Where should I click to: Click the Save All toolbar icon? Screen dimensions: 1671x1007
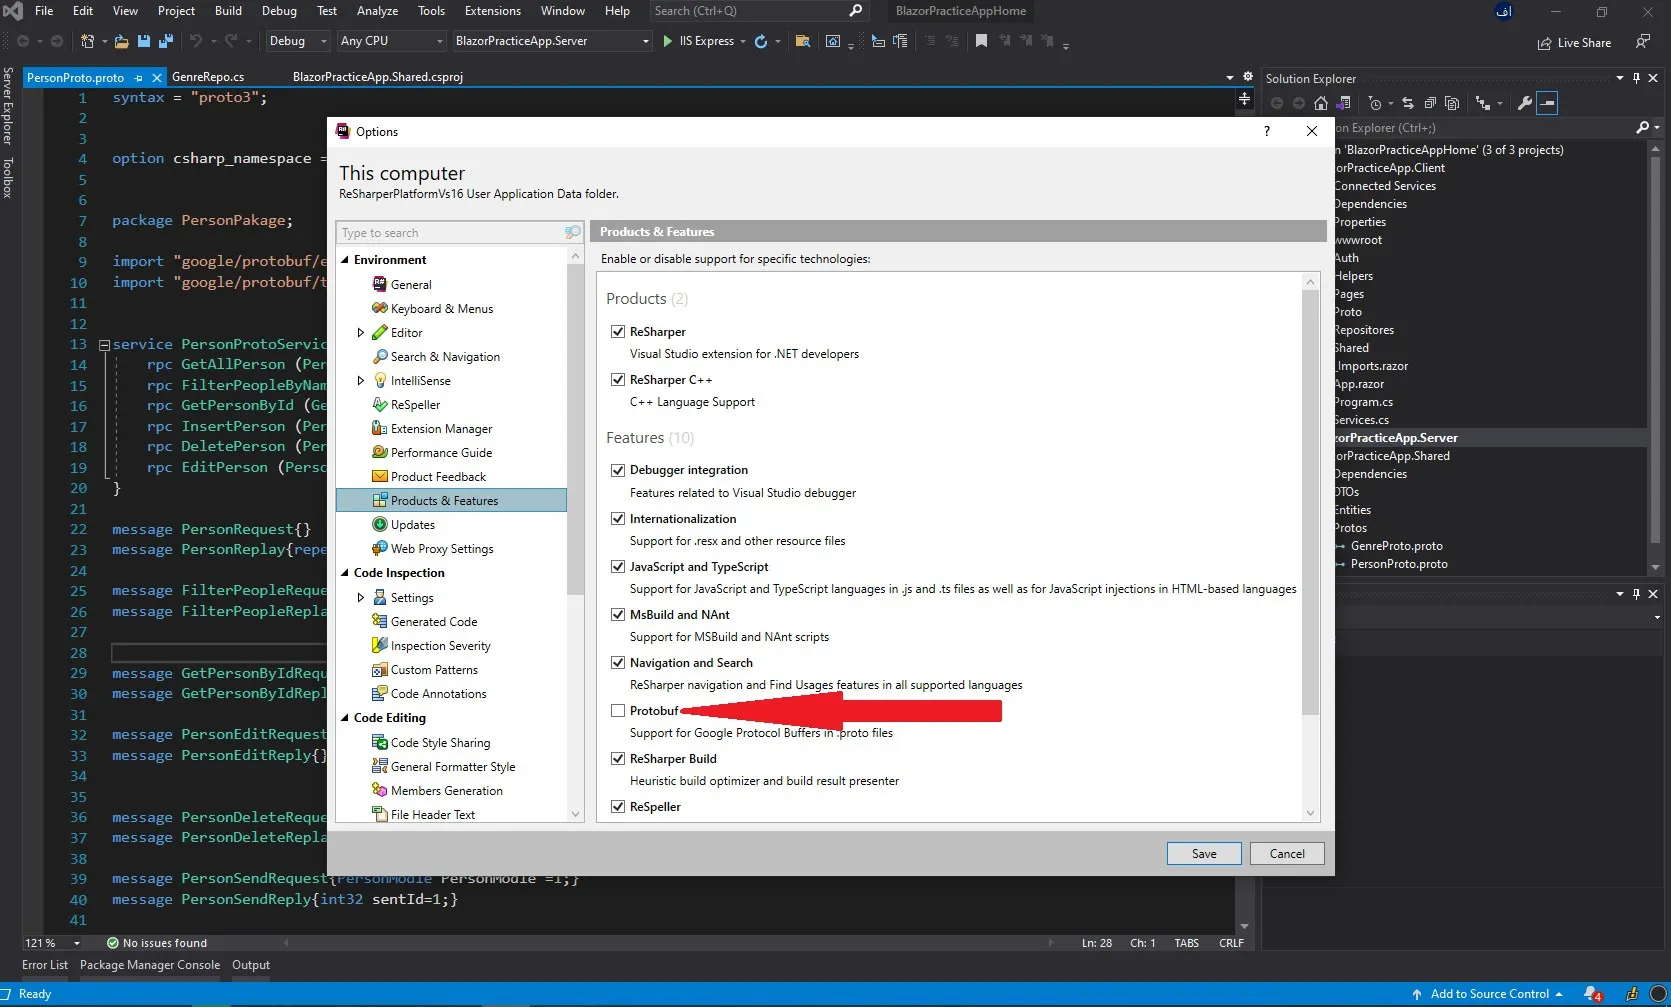165,41
